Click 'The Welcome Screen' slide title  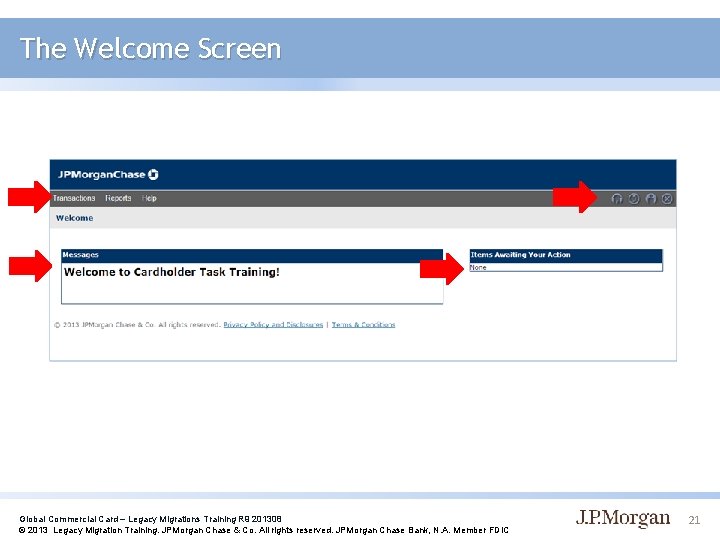(151, 48)
